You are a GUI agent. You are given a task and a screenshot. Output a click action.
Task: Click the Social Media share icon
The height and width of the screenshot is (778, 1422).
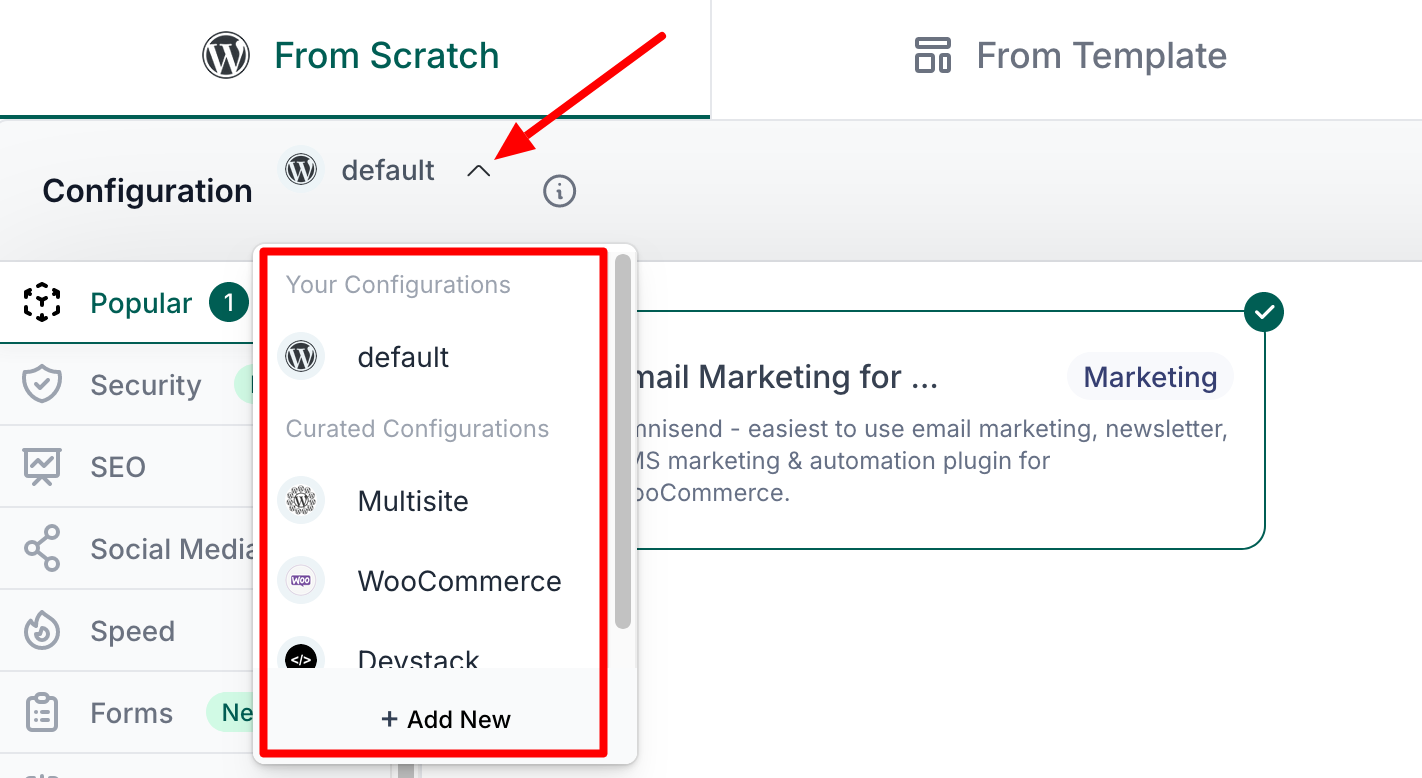[42, 549]
